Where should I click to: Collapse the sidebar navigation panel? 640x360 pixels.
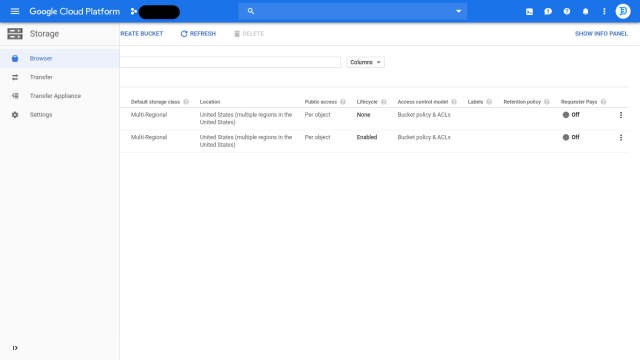[x=15, y=348]
